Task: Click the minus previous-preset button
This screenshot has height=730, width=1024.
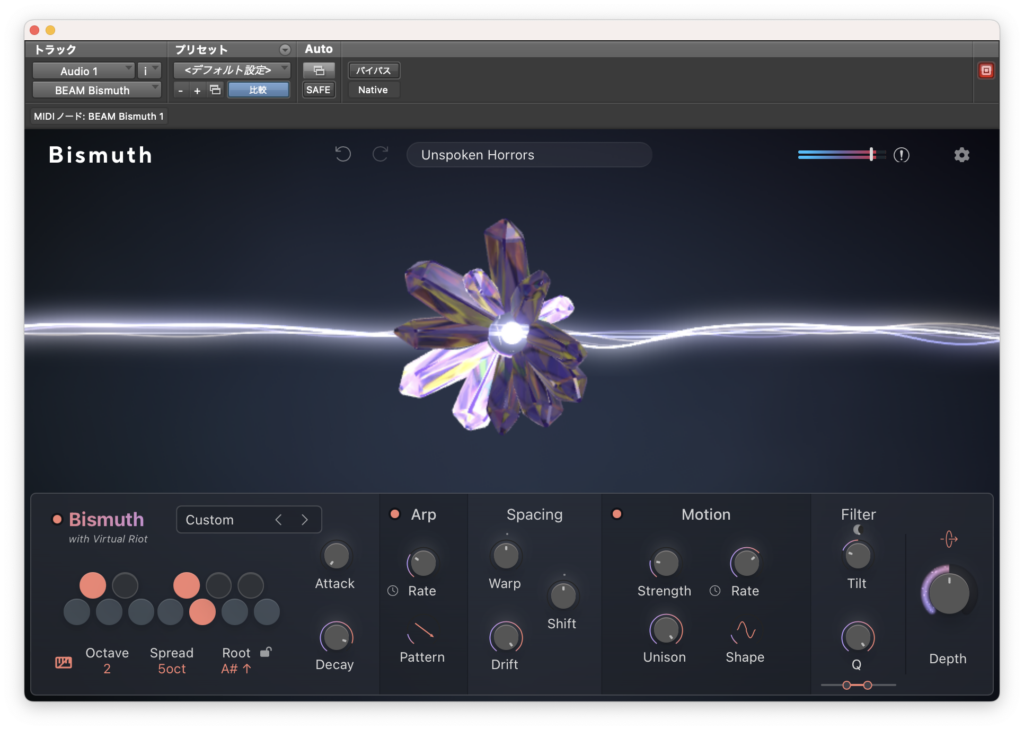Action: (x=181, y=90)
